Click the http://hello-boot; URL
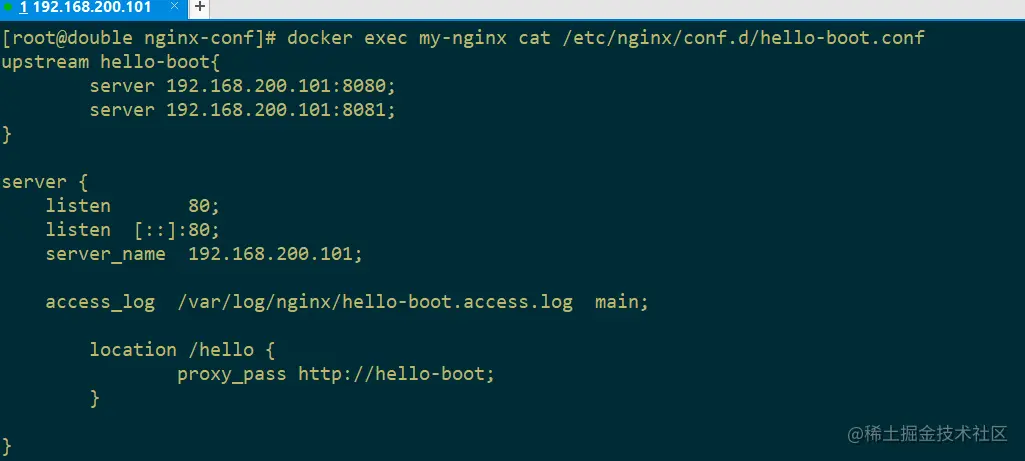This screenshot has height=461, width=1025. (397, 374)
